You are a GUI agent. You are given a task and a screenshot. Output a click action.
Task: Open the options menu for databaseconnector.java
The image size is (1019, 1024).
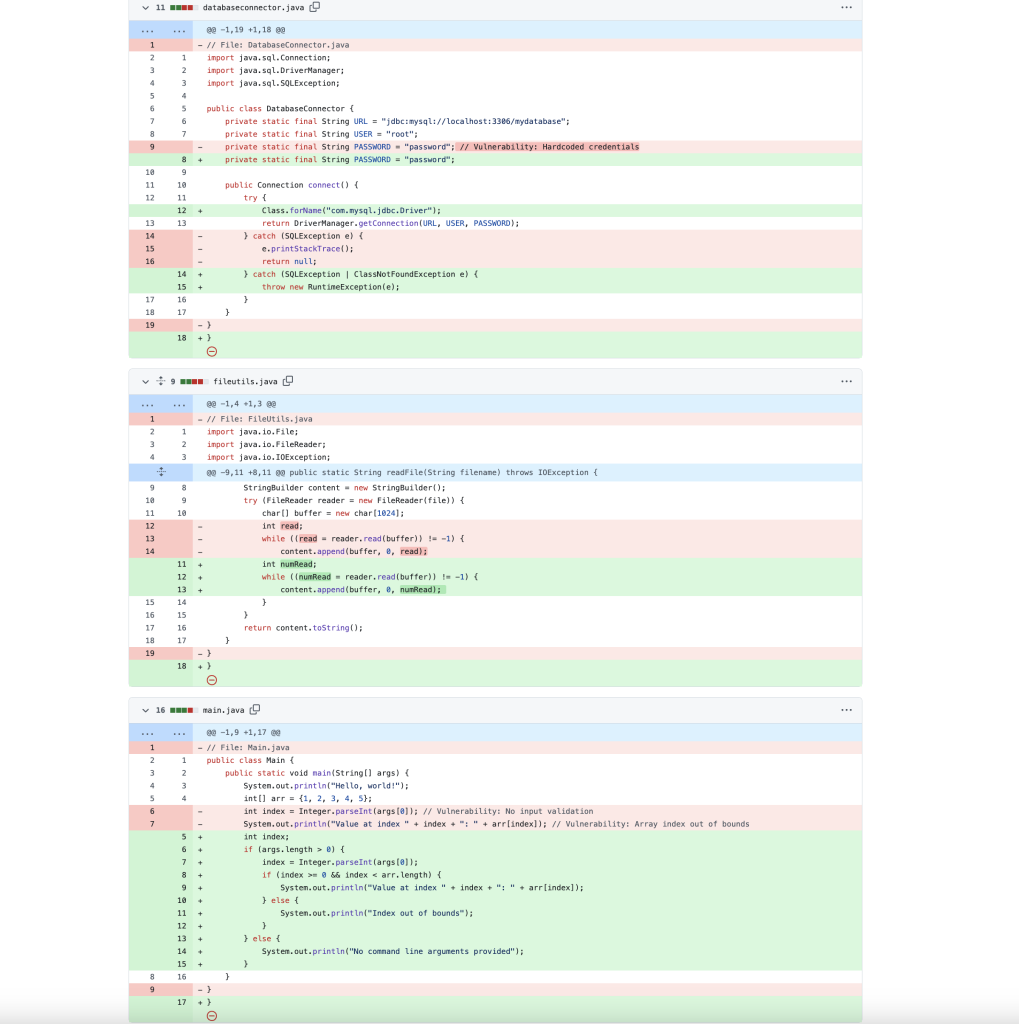pos(846,8)
